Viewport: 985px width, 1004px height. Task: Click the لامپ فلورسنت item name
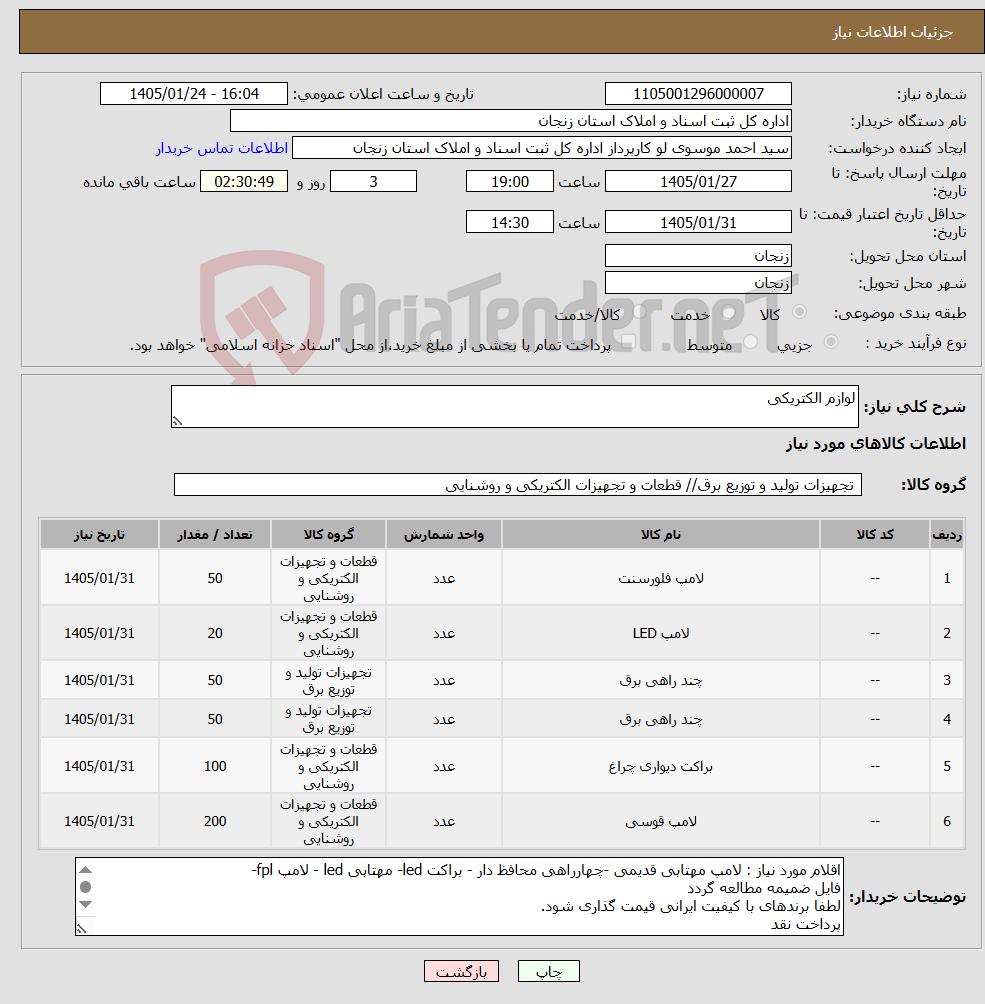pyautogui.click(x=661, y=578)
